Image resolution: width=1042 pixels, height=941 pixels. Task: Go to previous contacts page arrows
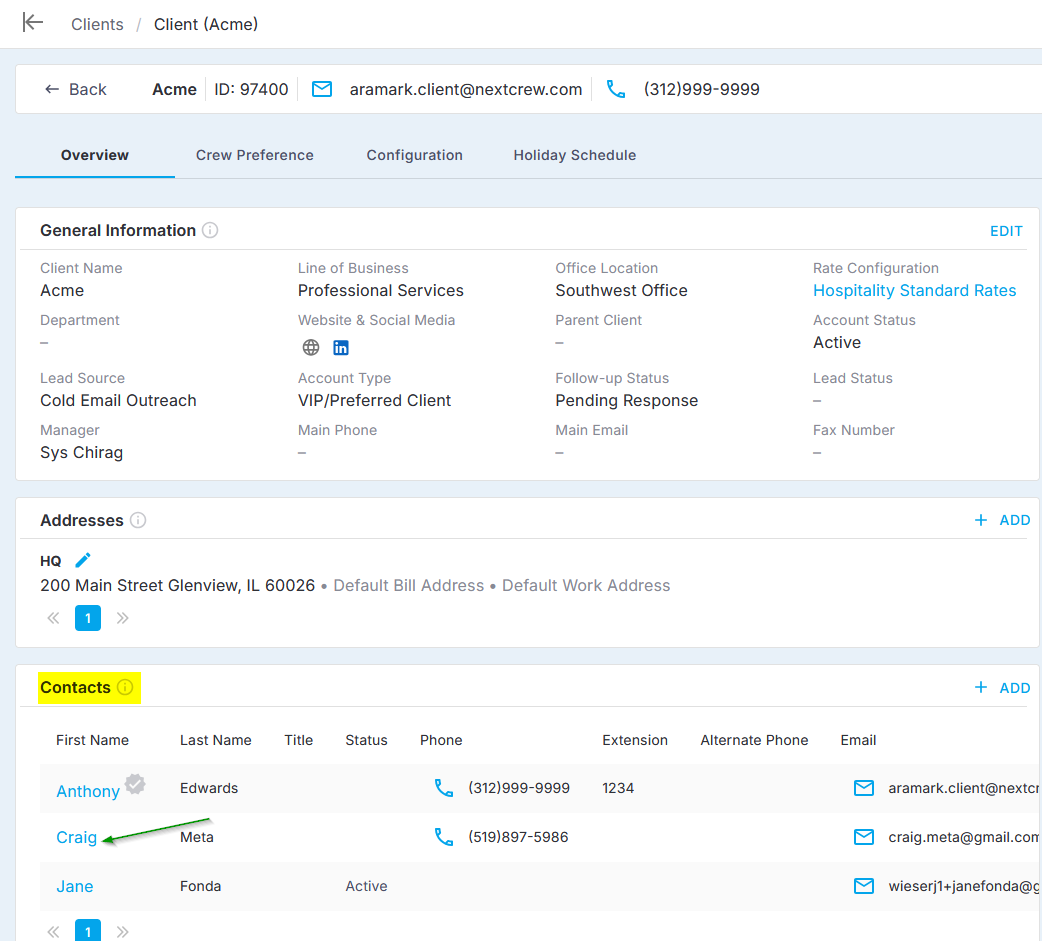click(x=53, y=932)
